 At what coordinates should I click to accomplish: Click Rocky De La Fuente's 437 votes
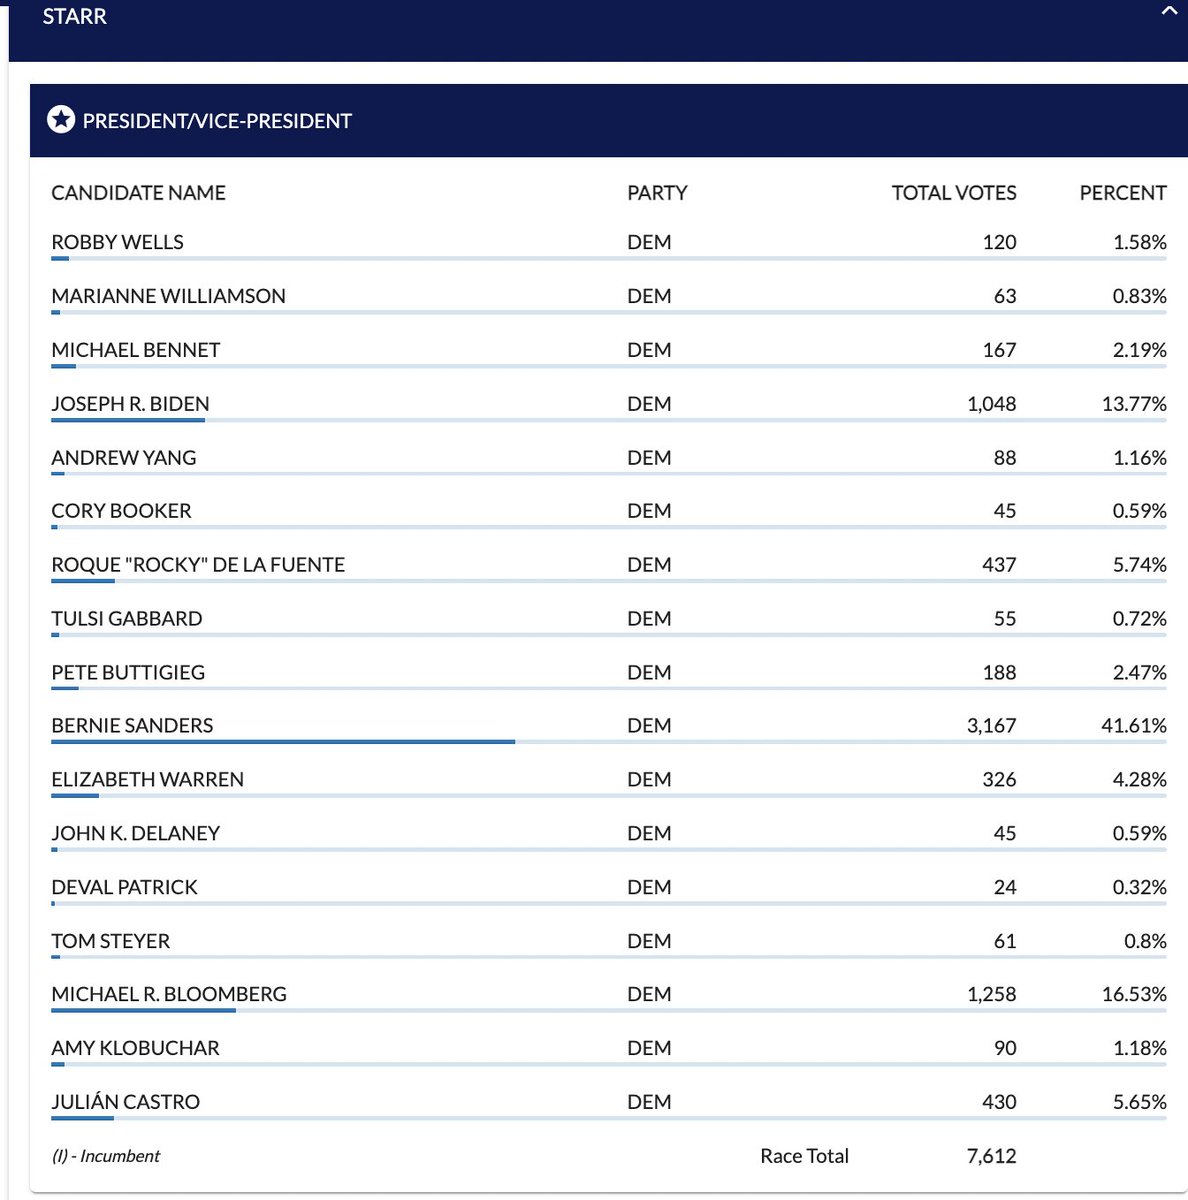point(999,565)
